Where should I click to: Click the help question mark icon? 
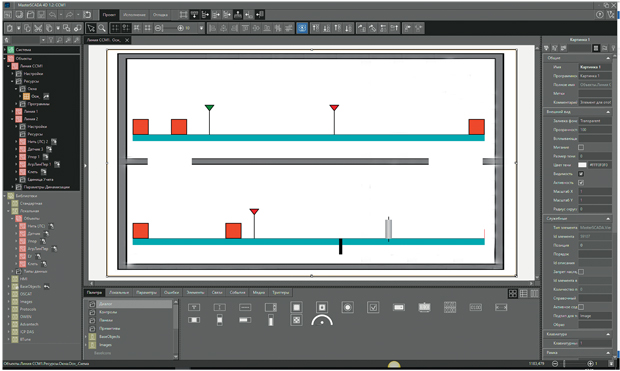pos(599,15)
